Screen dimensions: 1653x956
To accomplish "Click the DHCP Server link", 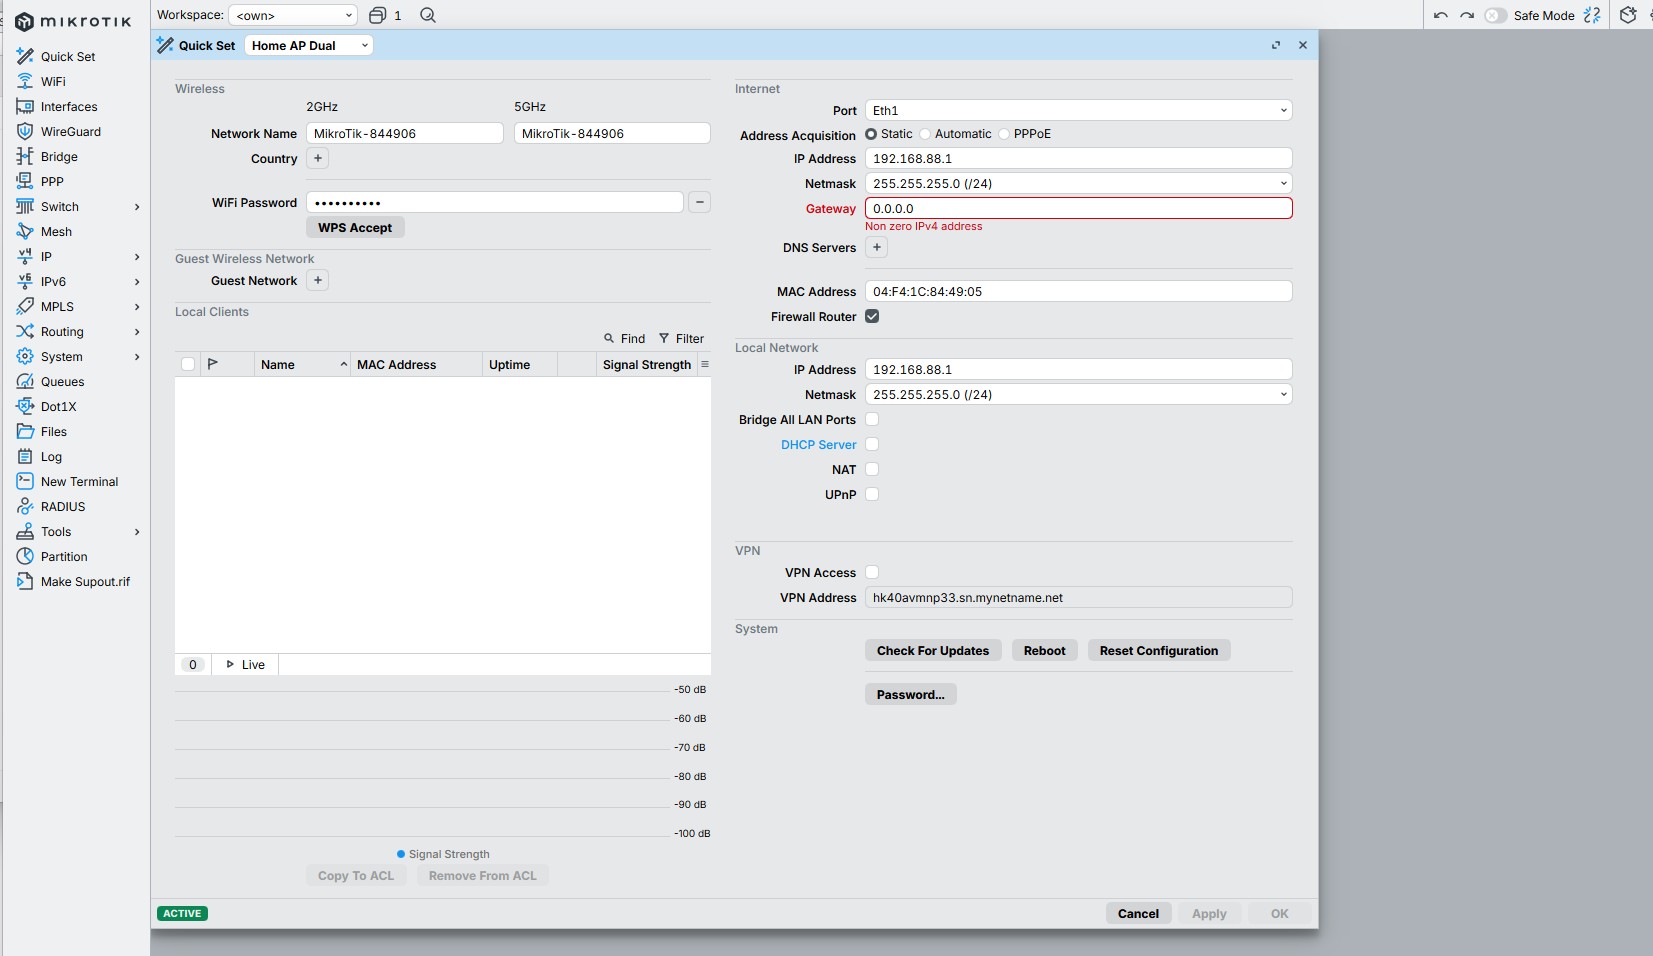I will pyautogui.click(x=818, y=444).
